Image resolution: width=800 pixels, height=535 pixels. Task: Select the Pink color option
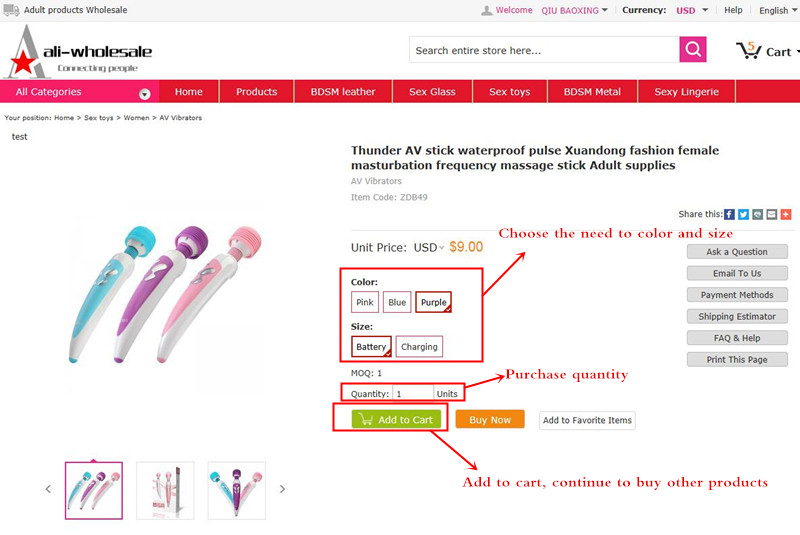click(365, 302)
